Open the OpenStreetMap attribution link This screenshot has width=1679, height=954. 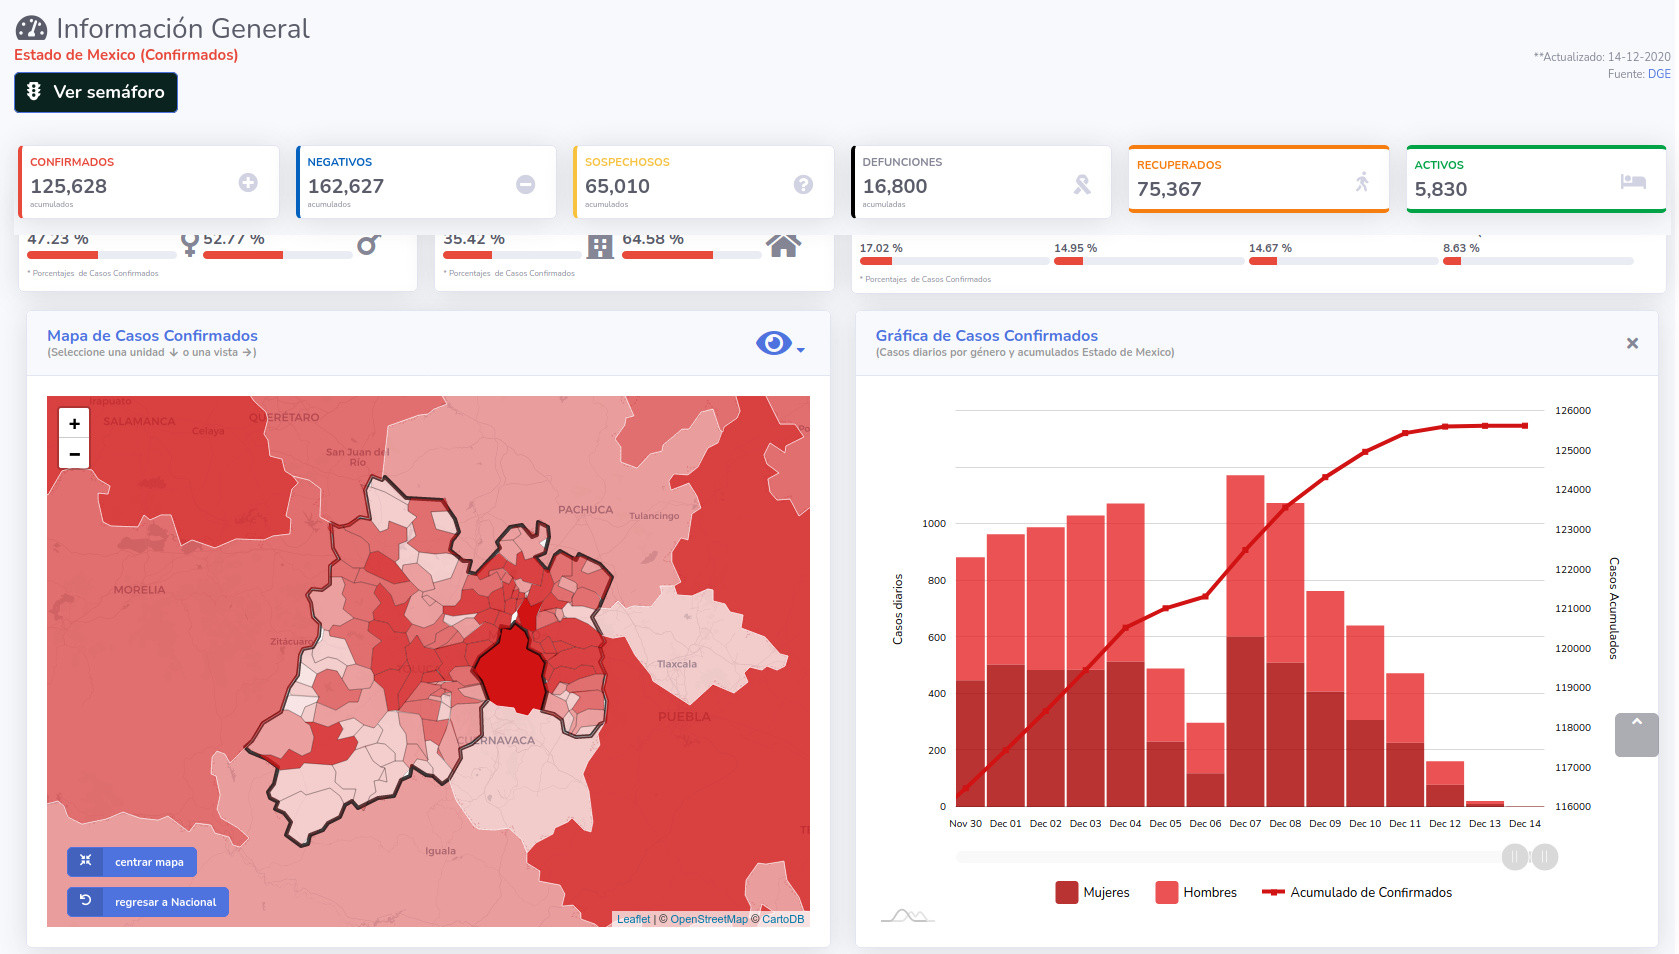point(709,919)
